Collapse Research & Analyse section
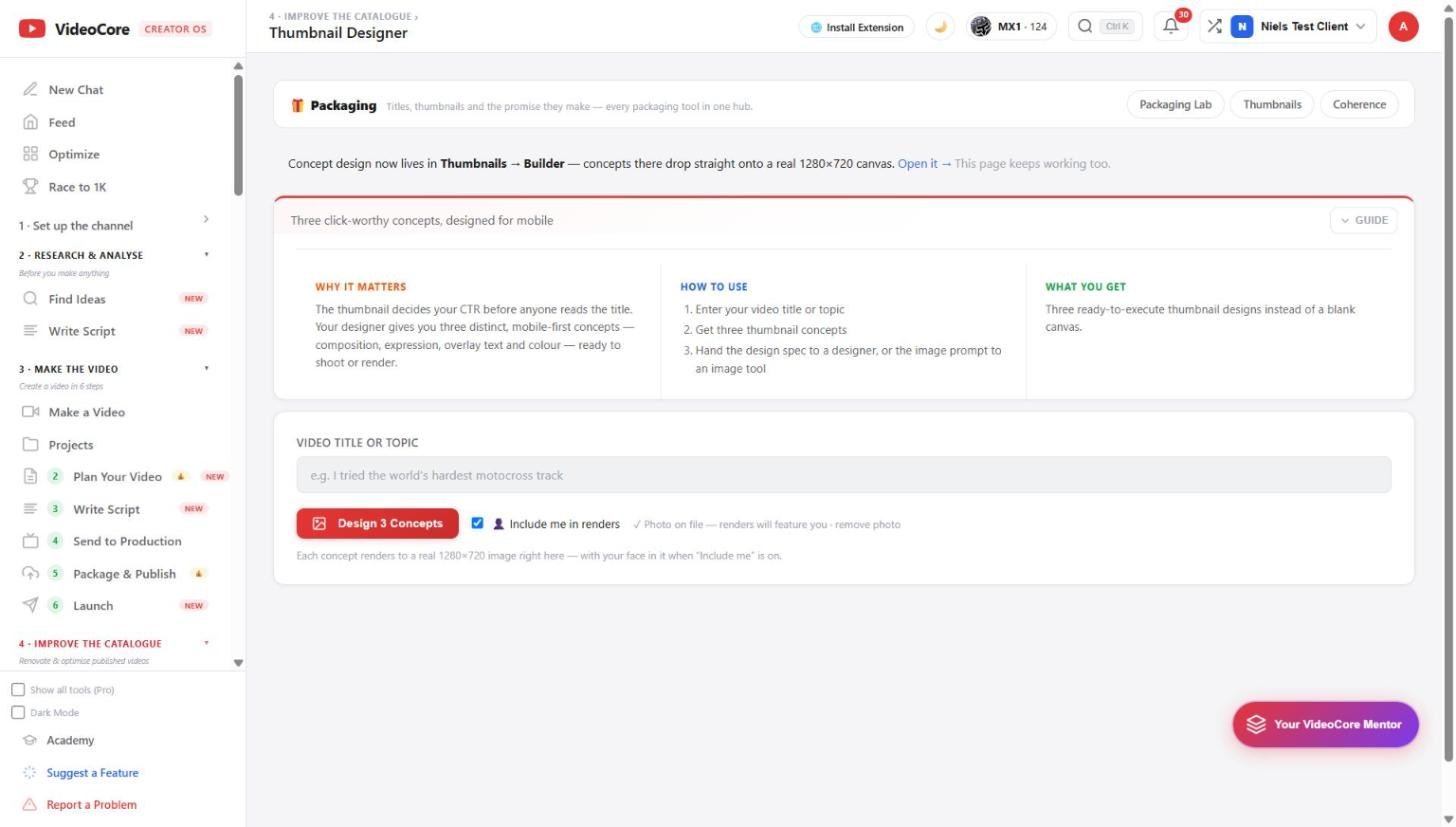Screen dimensions: 1456x827 (x=114, y=255)
